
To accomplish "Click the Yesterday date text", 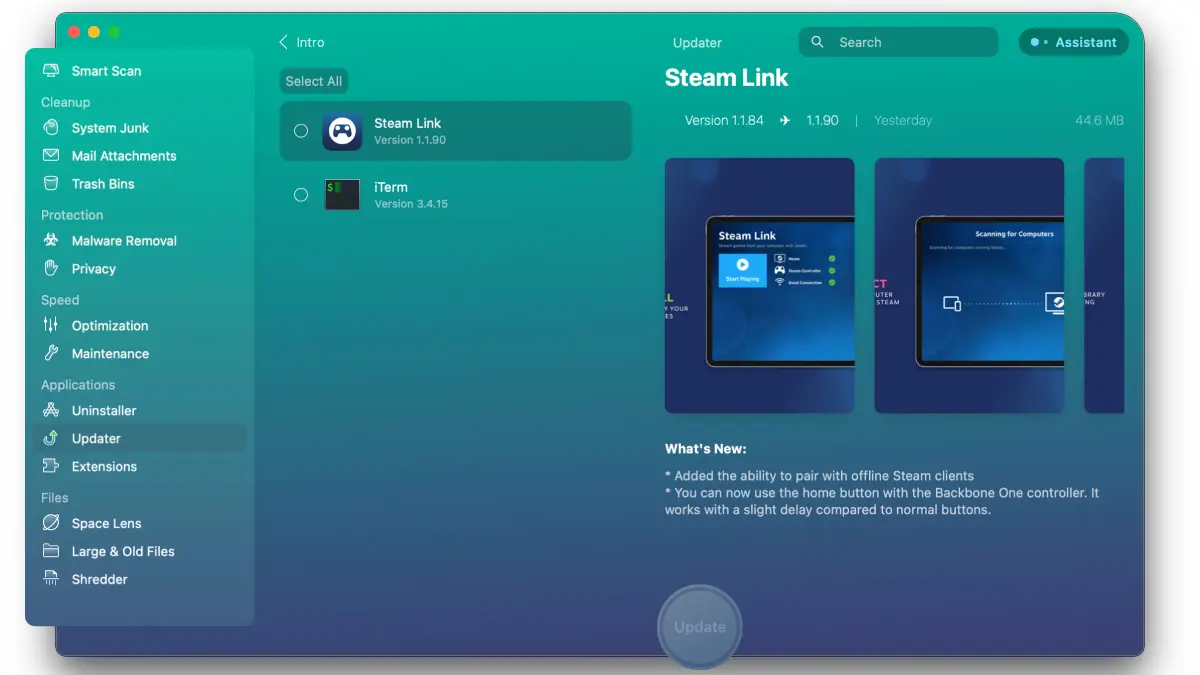I will 903,120.
